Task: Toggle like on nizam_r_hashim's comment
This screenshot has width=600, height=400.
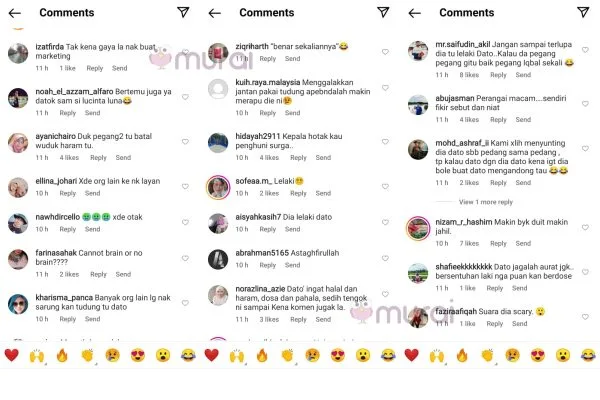Action: (x=585, y=227)
